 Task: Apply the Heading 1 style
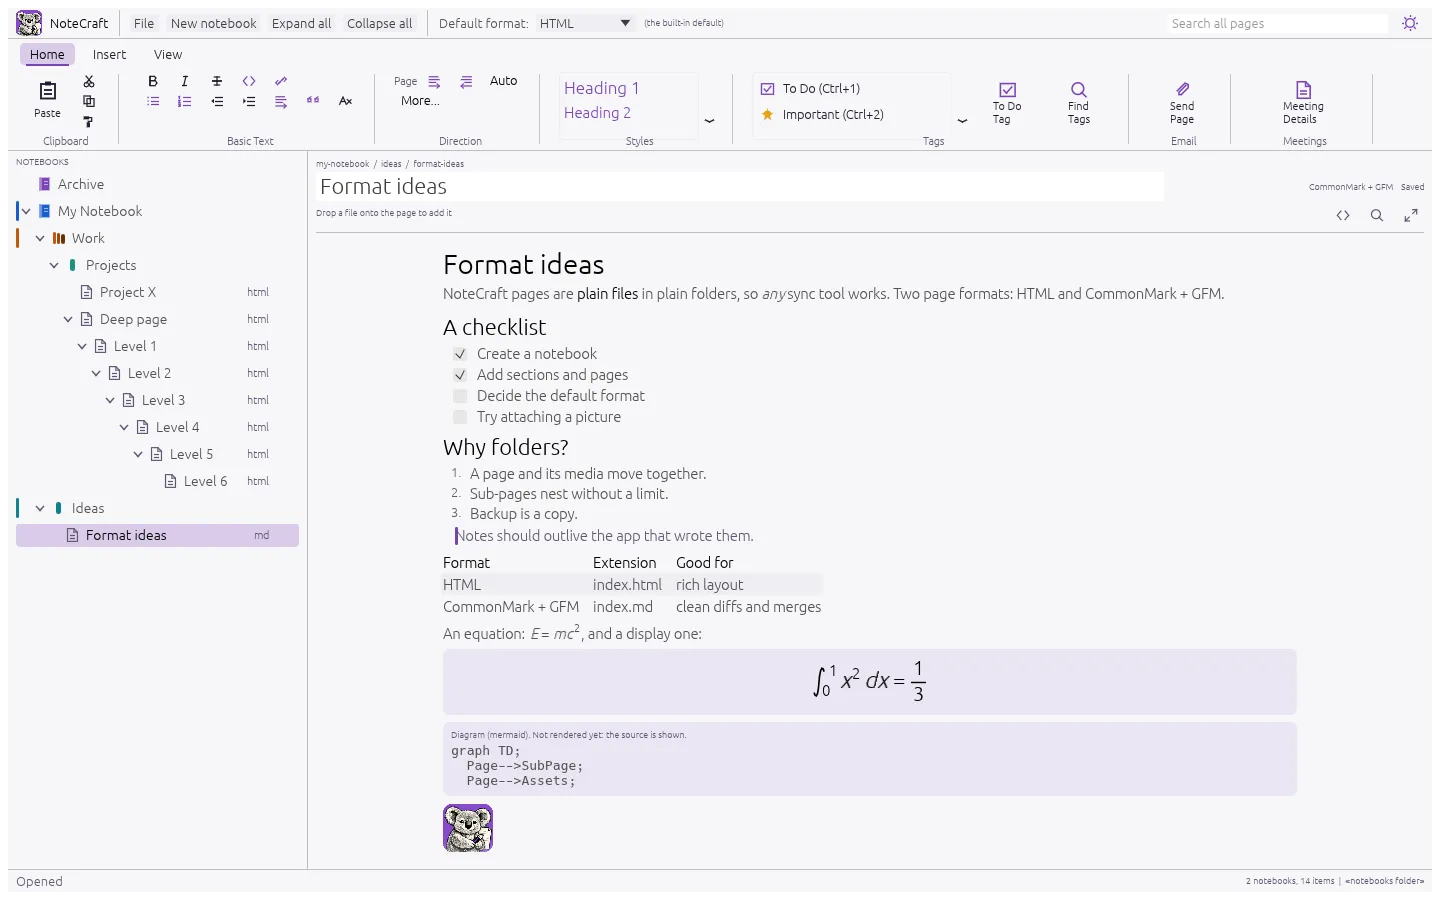pos(601,88)
